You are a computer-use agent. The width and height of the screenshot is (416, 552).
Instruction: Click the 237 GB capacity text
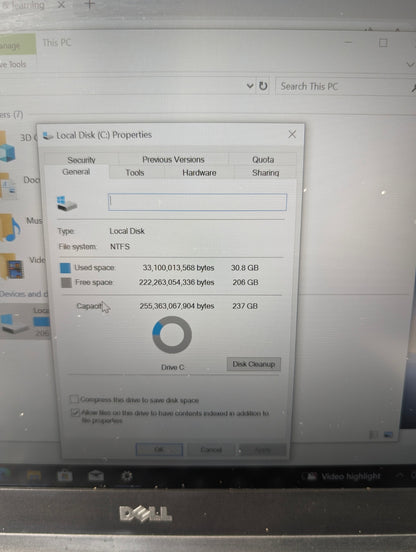245,306
